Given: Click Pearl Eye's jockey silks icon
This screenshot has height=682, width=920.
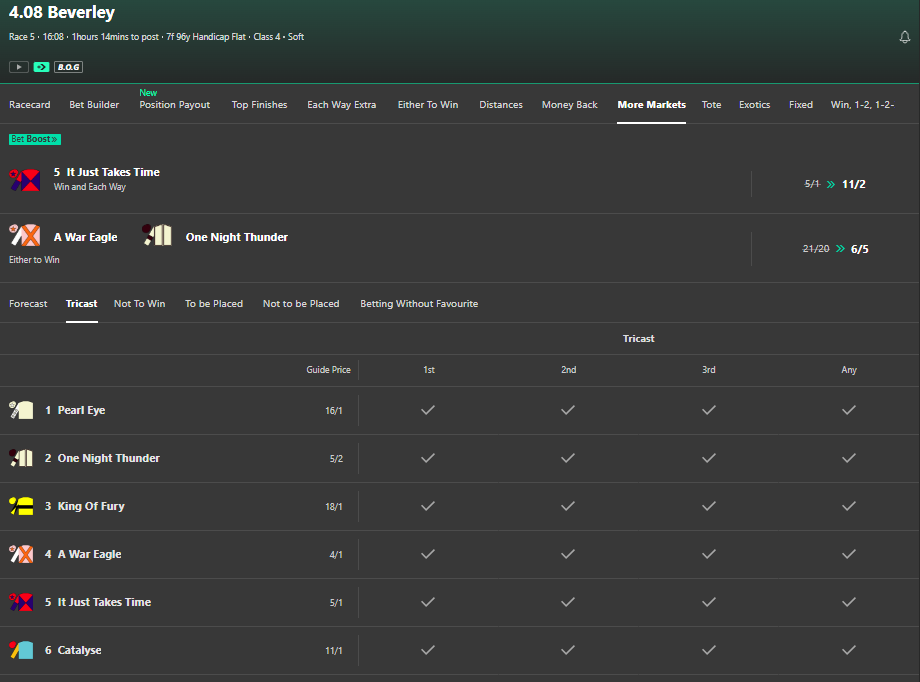Looking at the screenshot, I should (x=22, y=410).
